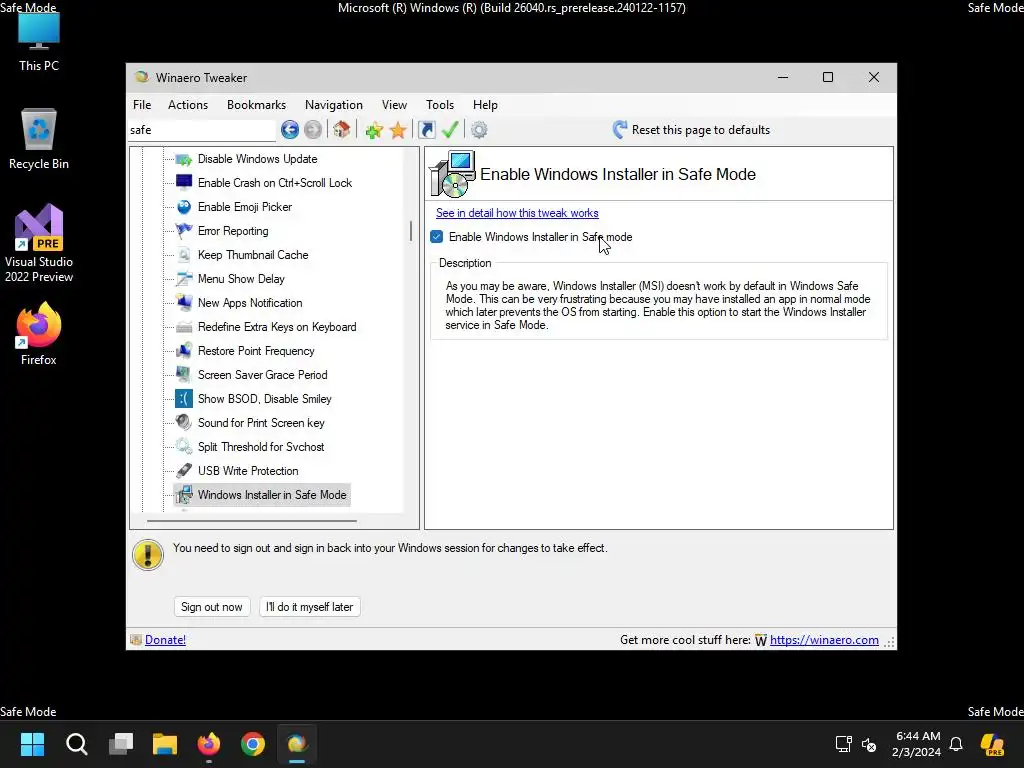Image resolution: width=1024 pixels, height=768 pixels.
Task: Go to the Home page icon
Action: 342,129
